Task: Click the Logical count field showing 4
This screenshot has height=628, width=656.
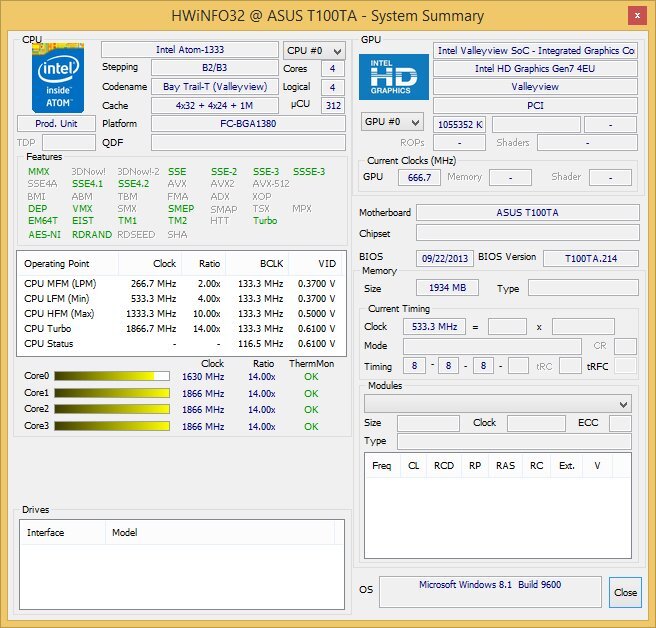Action: [333, 87]
